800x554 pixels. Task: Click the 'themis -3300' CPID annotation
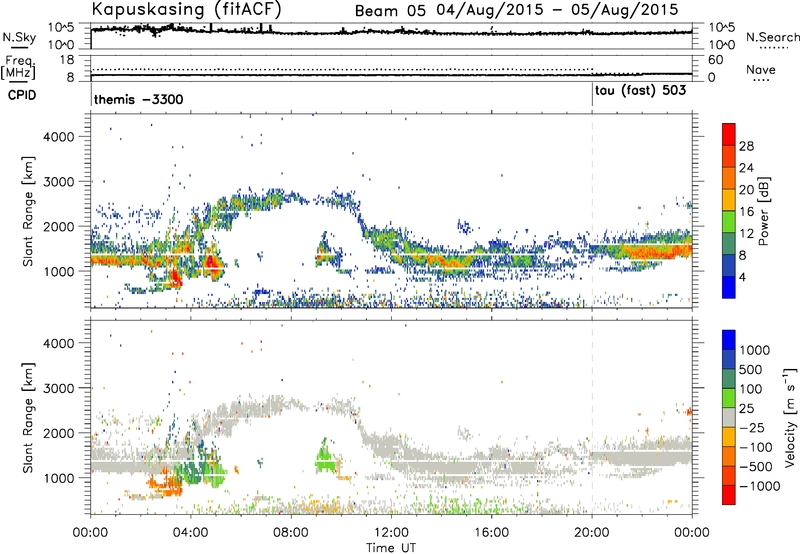tap(139, 99)
